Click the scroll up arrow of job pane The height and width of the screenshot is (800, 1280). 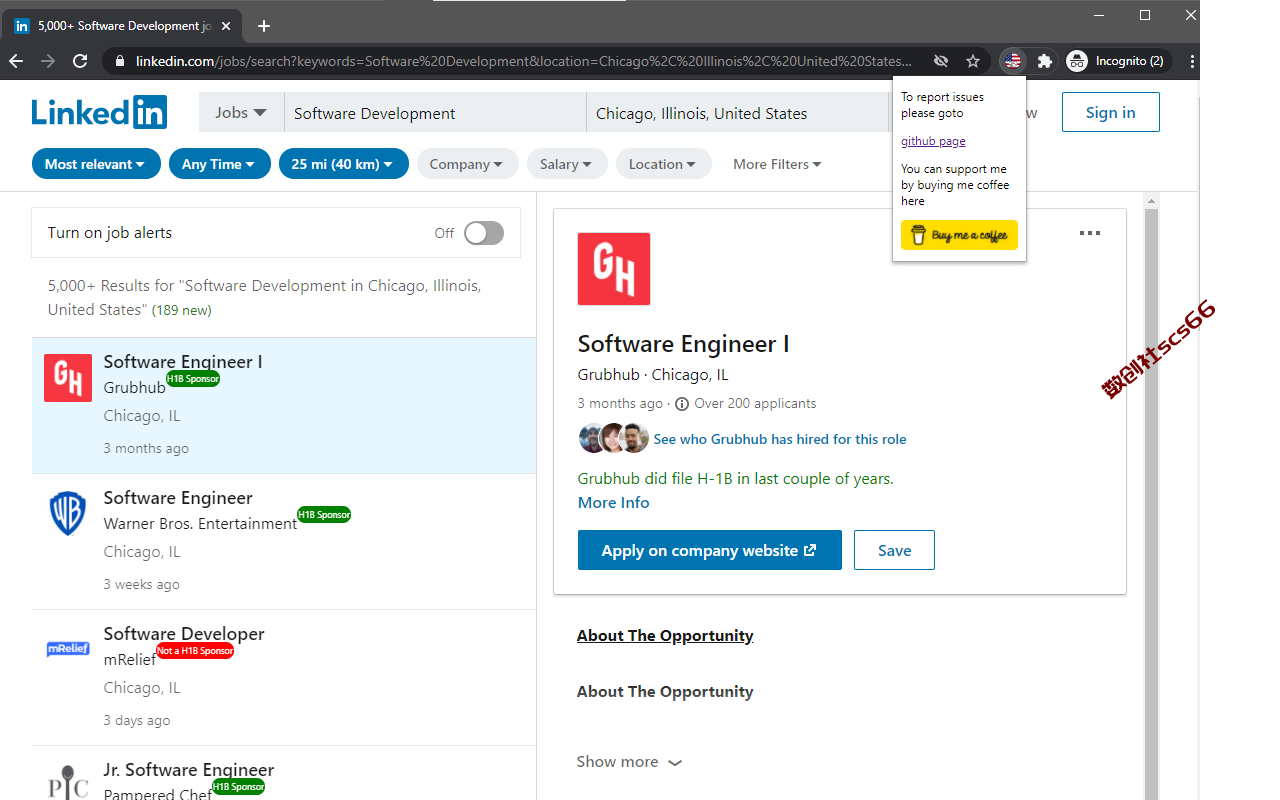1151,201
